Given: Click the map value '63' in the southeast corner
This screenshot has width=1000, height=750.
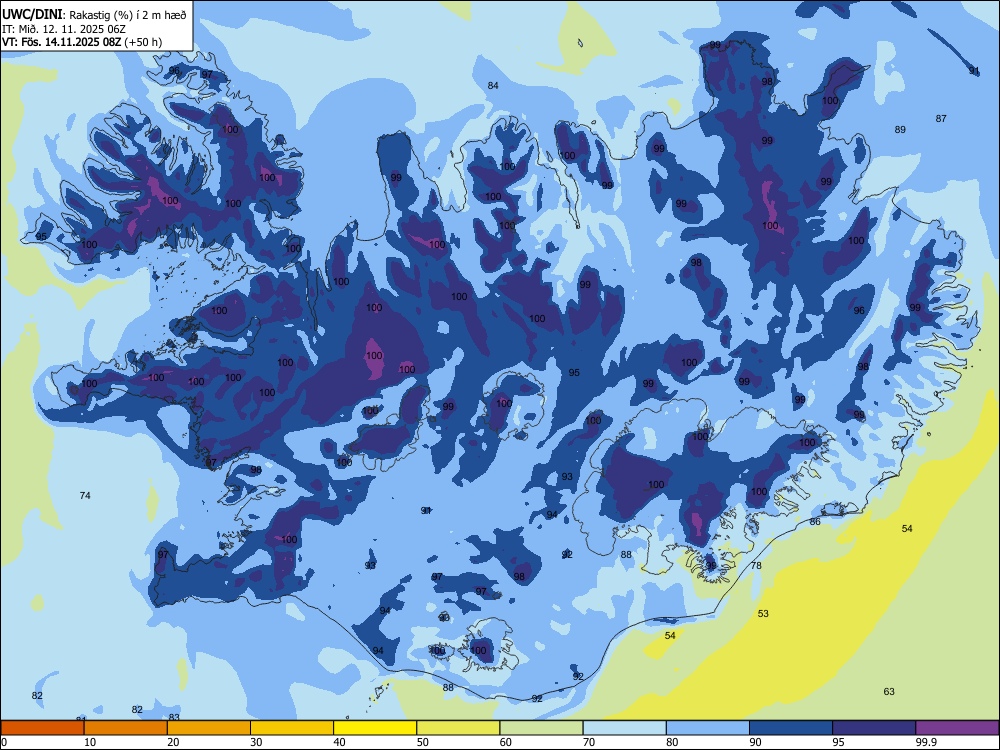Looking at the screenshot, I should pyautogui.click(x=889, y=691).
